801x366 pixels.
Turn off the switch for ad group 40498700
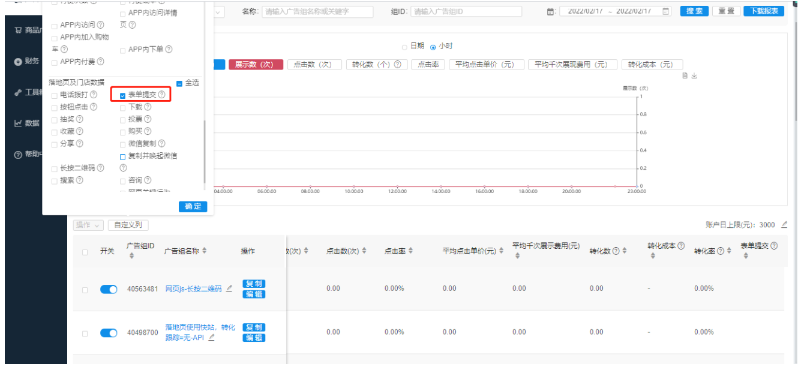pyautogui.click(x=109, y=333)
